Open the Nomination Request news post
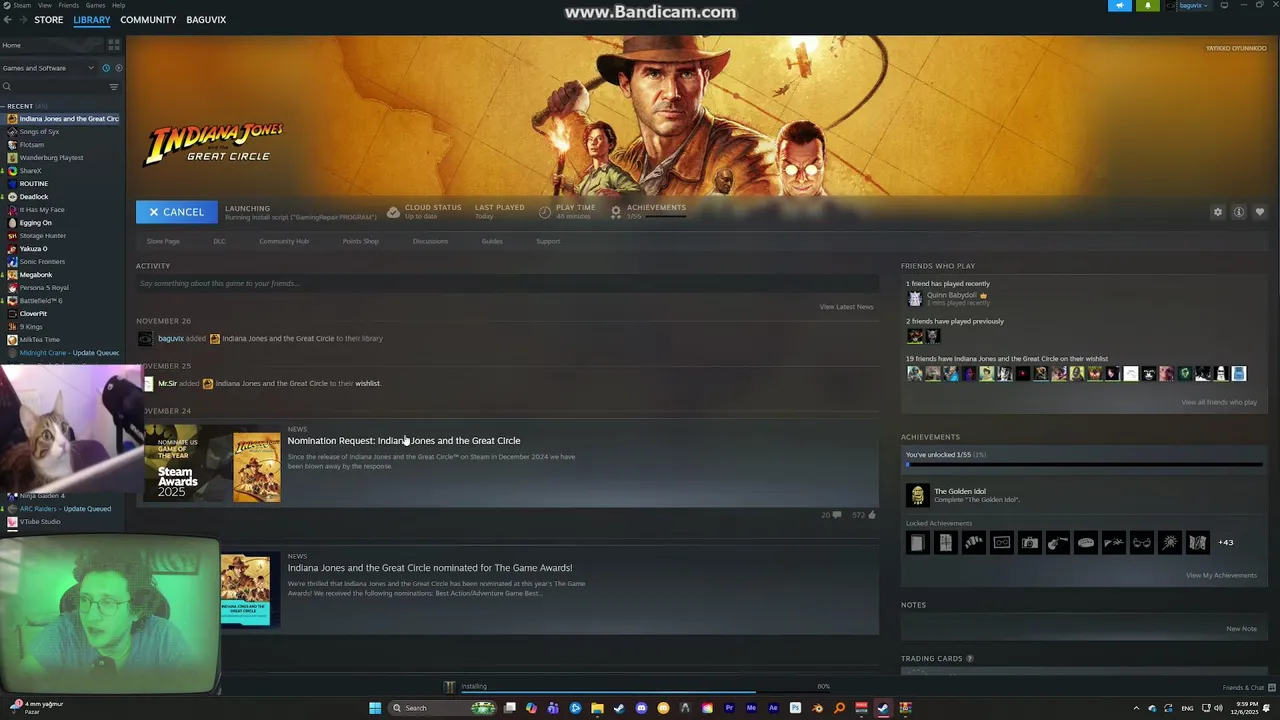Screen dimensions: 1280x720 404,441
